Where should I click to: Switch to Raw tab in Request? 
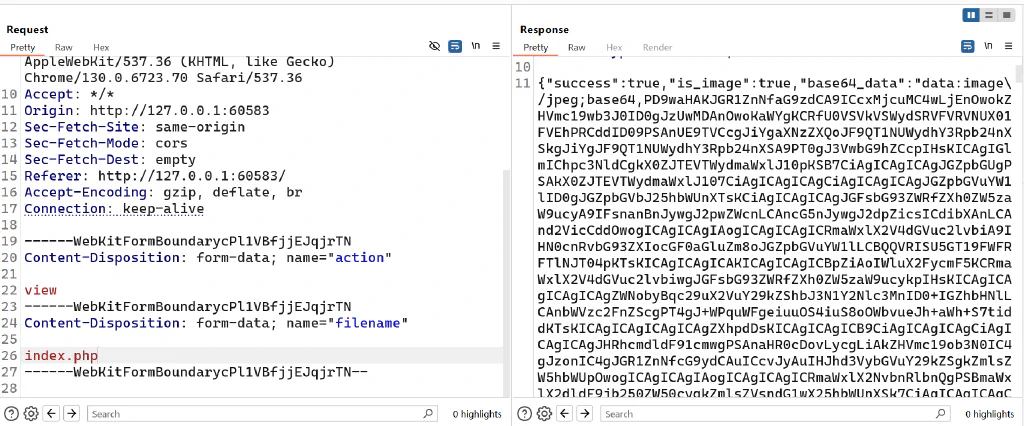pyautogui.click(x=64, y=48)
